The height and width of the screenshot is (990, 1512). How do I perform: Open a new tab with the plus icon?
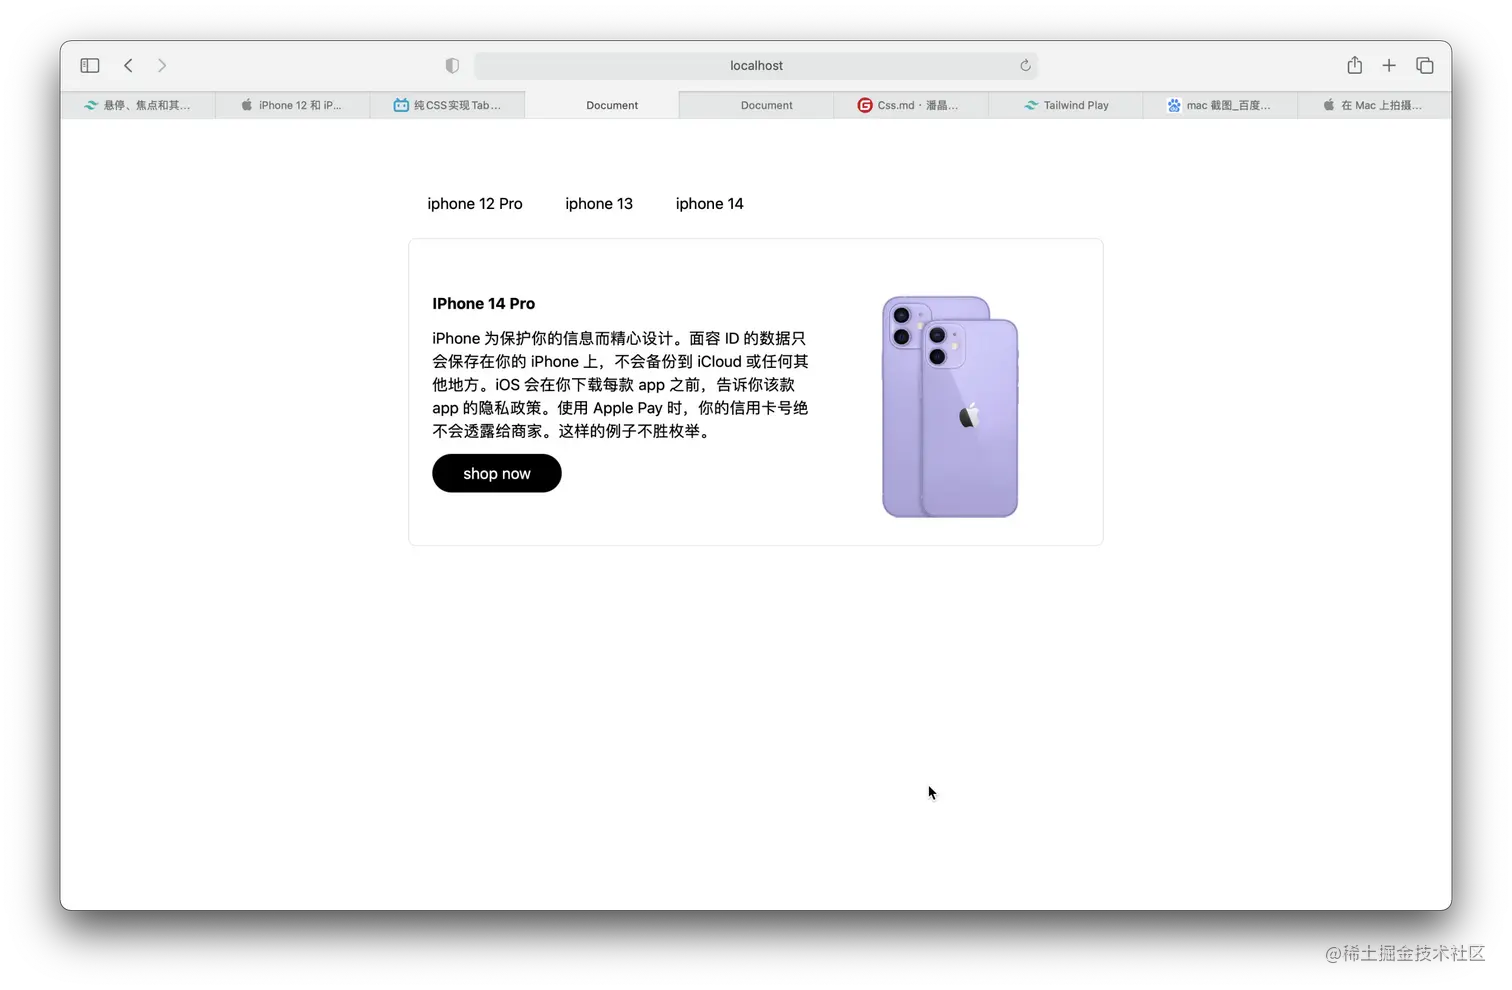[x=1389, y=65]
